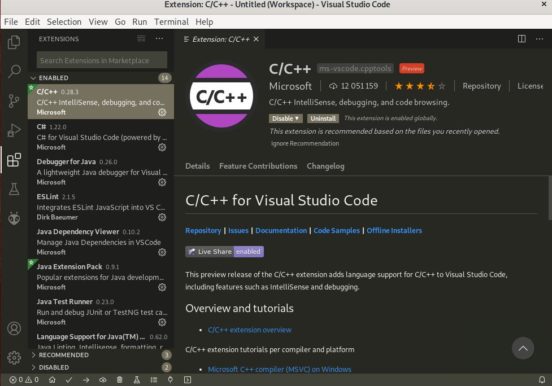Open the Go menu
Viewport: 552px width, 386px height.
click(120, 22)
